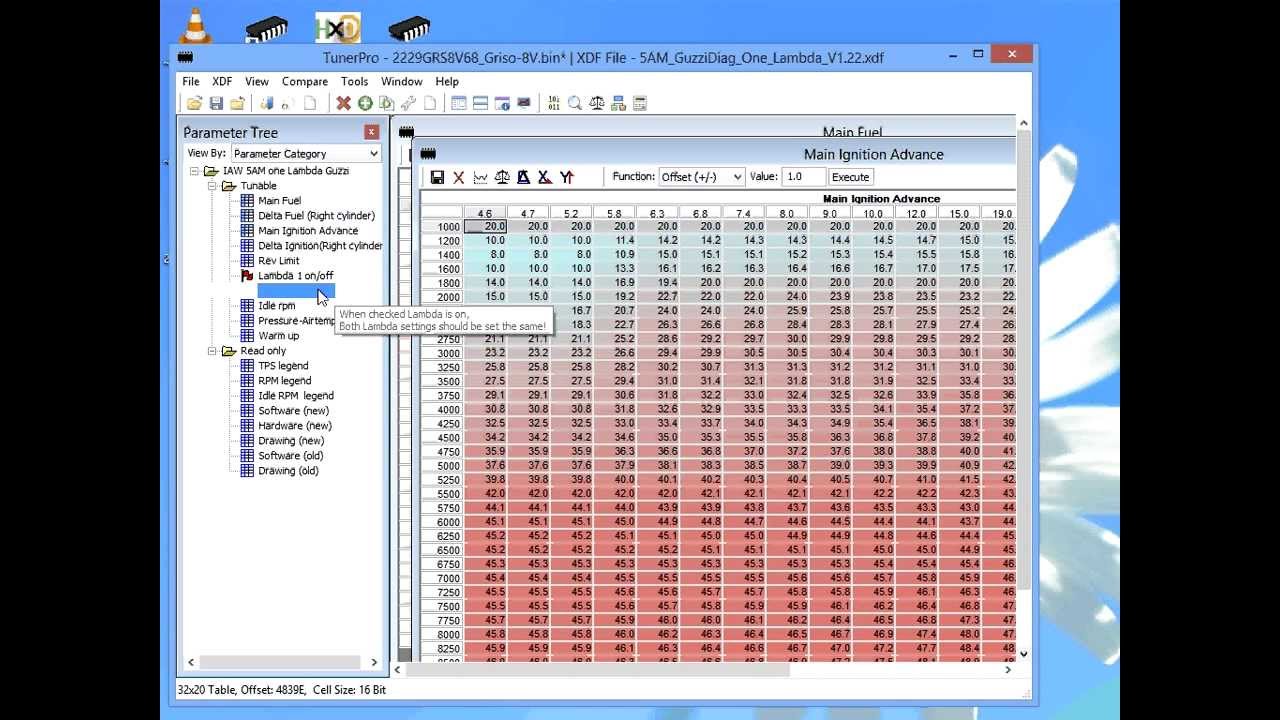Select Idle rpm tree item
Screen dimensions: 1280x720
277,306
